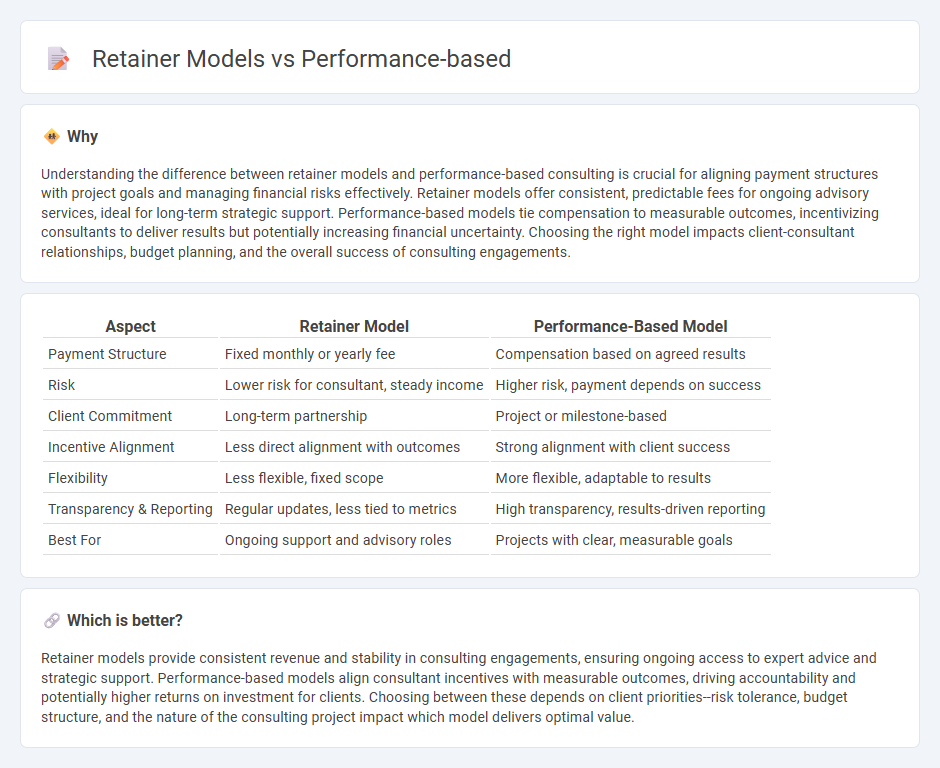Click the 'Performance-Based Model' column header

631,326
